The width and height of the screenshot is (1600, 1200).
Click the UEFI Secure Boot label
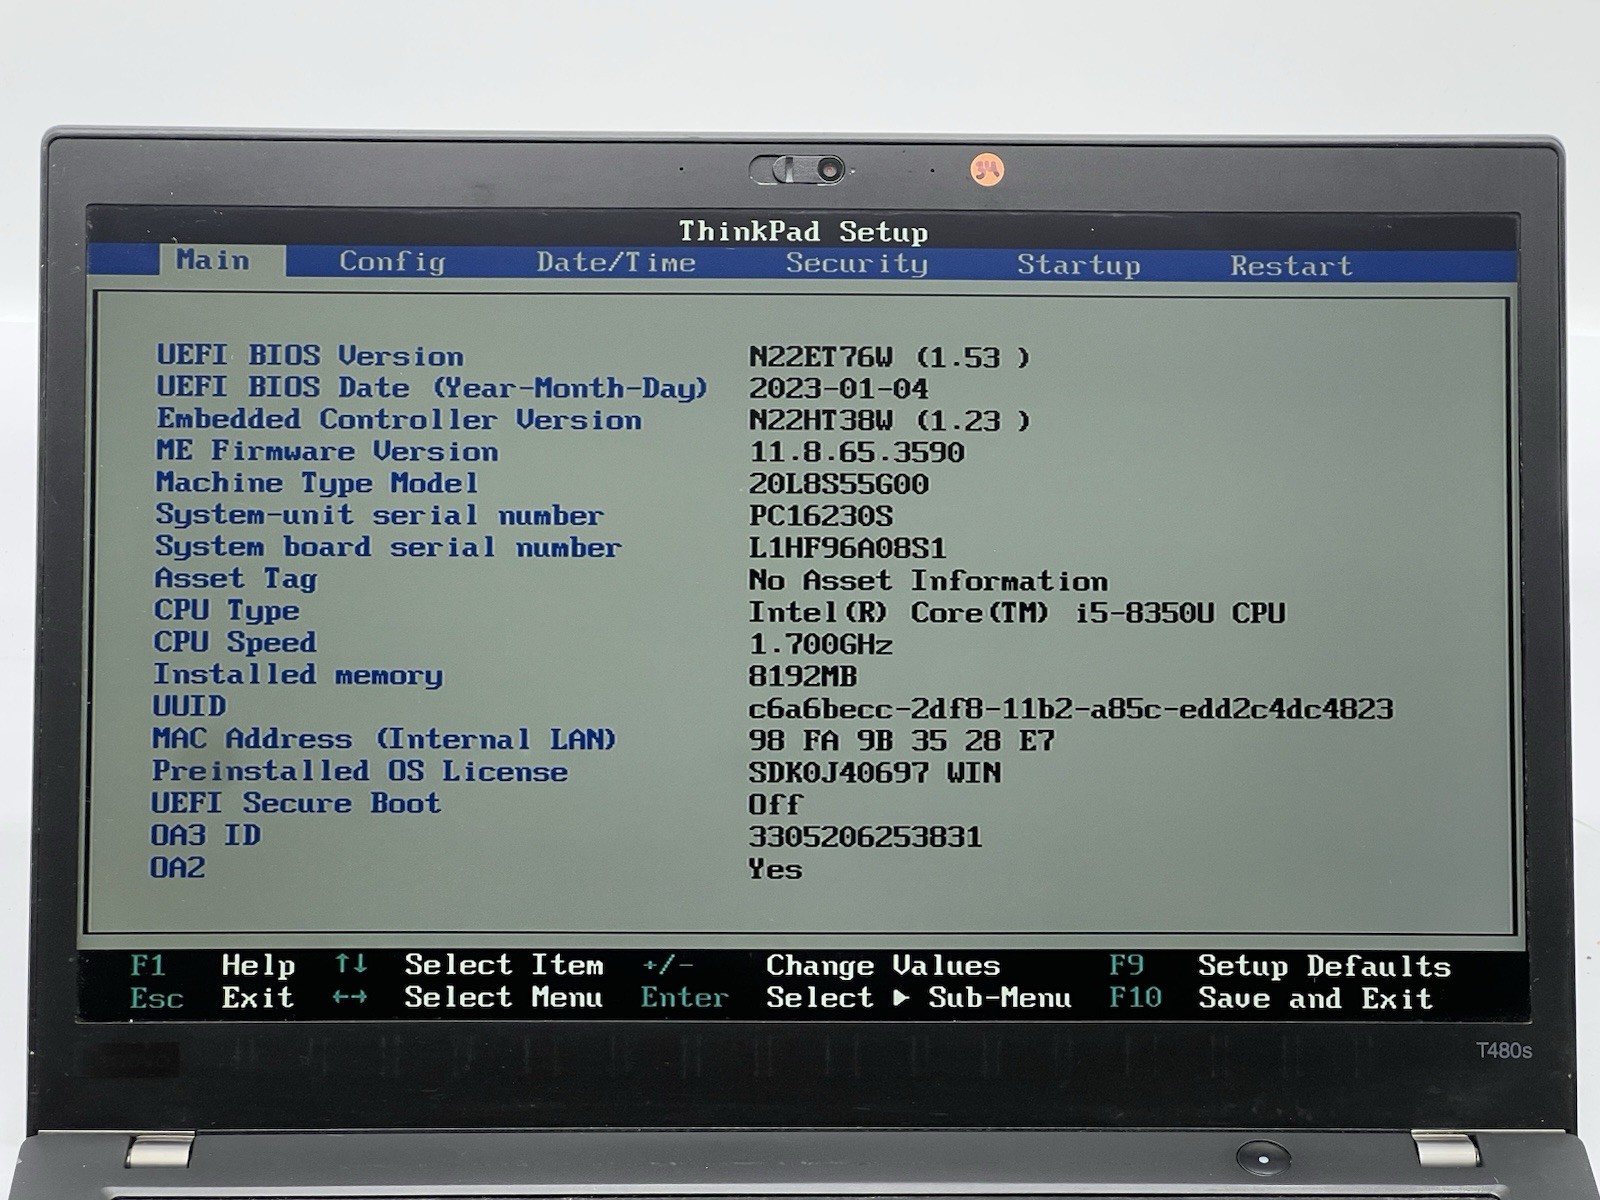[296, 803]
